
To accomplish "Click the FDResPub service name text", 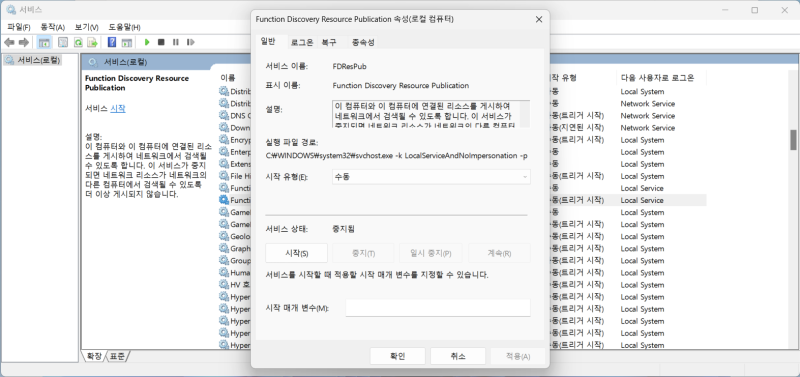I will point(349,66).
